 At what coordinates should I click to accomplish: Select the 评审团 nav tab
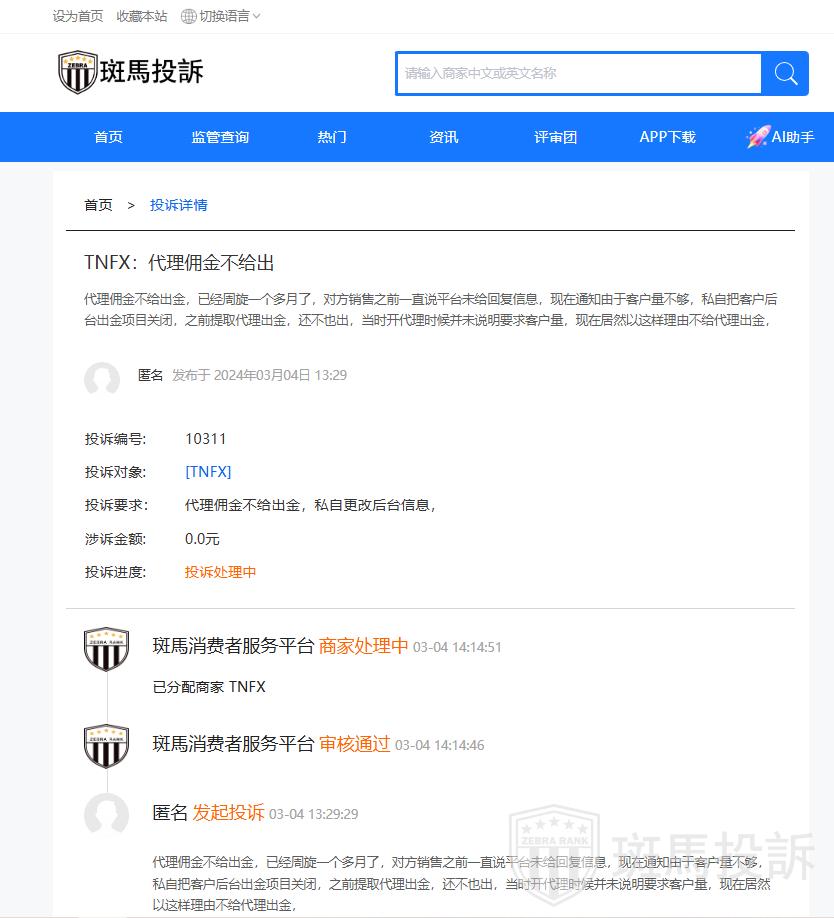pyautogui.click(x=555, y=137)
